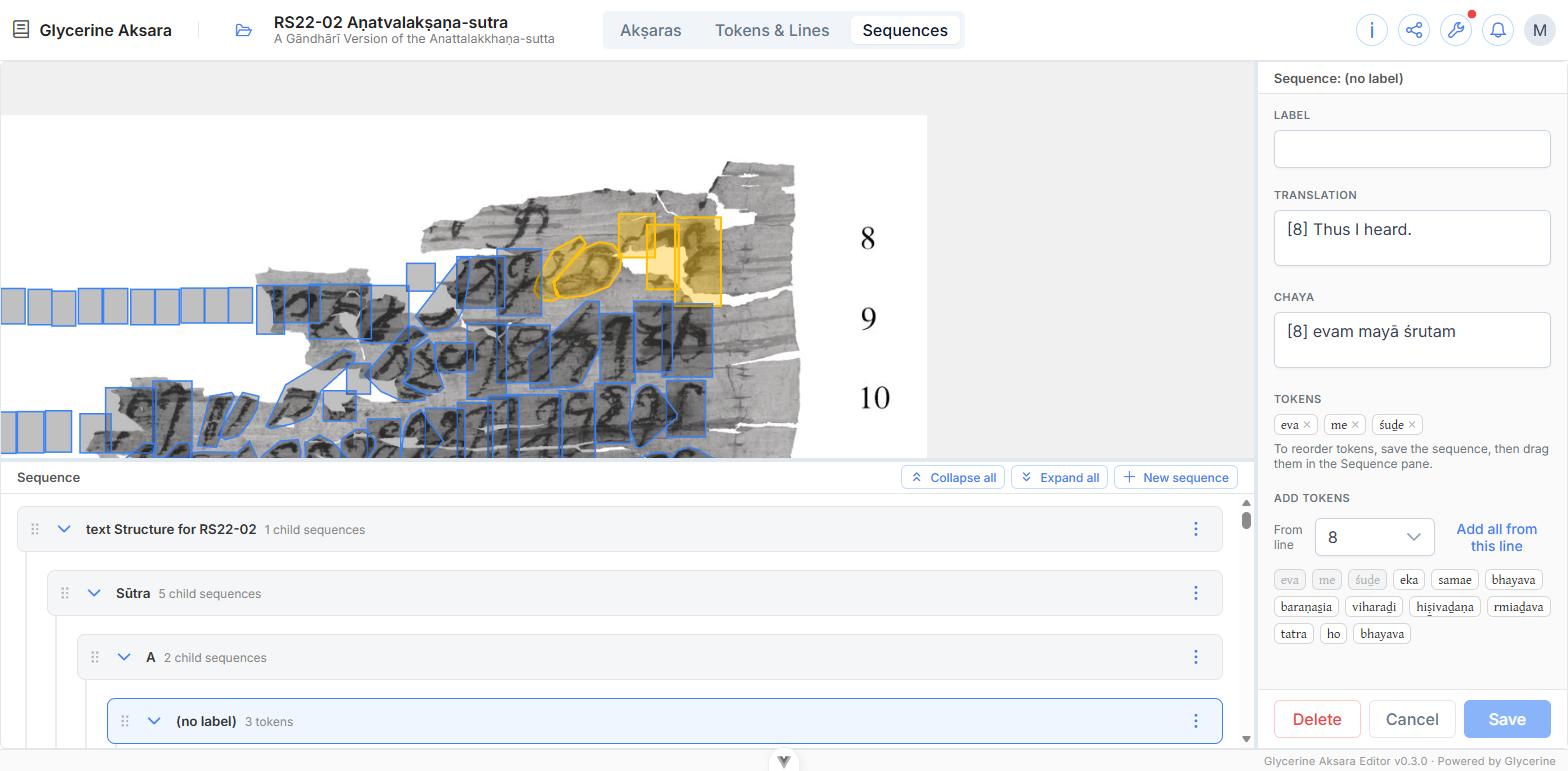The height and width of the screenshot is (771, 1568).
Task: Open the user avatar M menu
Action: coord(1539,30)
